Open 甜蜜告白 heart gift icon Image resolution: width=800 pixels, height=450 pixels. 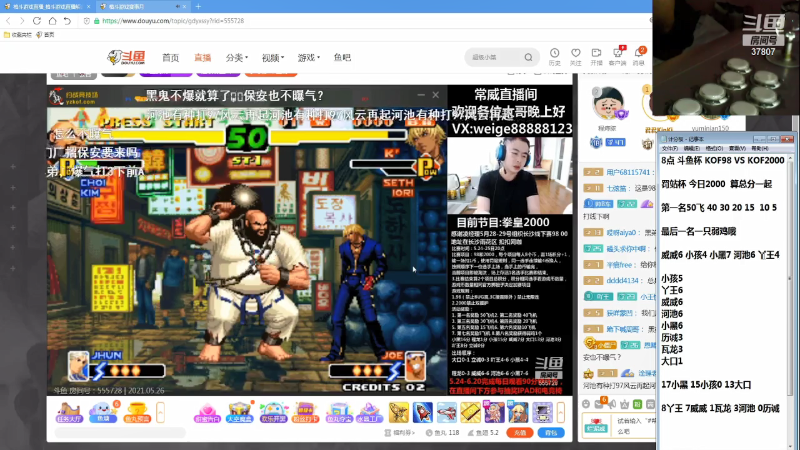coord(207,413)
